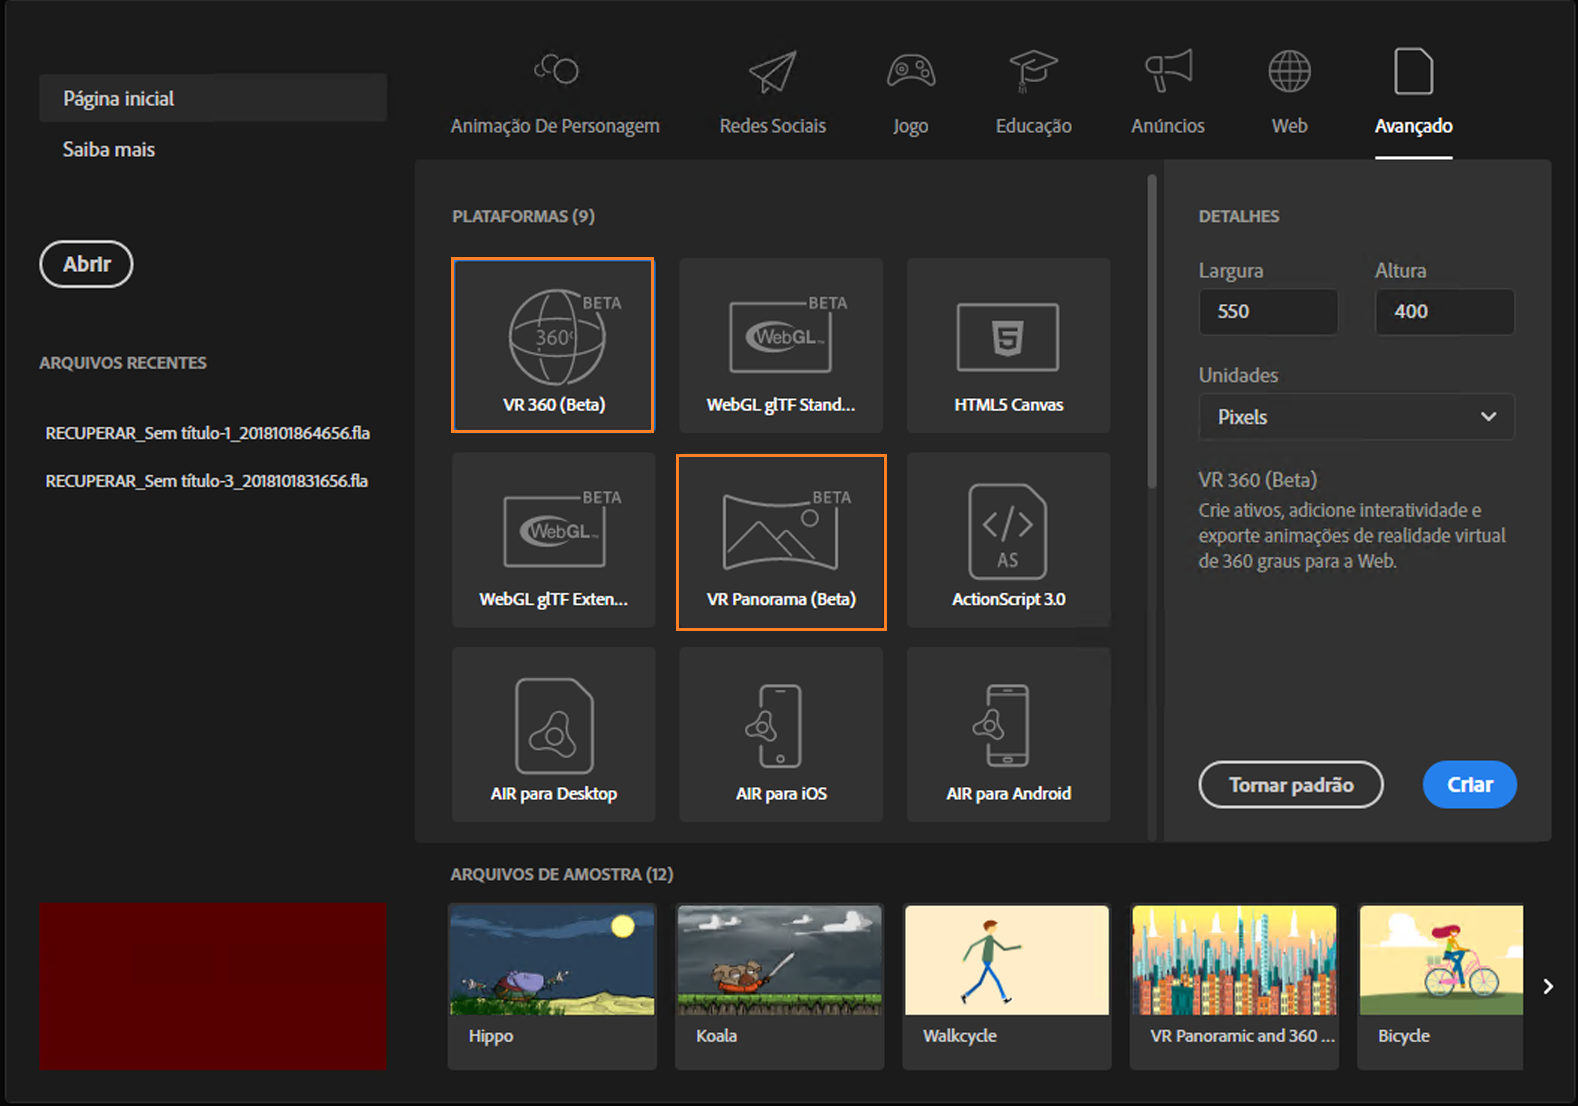Click the Altura height input field
1578x1106 pixels.
point(1444,312)
